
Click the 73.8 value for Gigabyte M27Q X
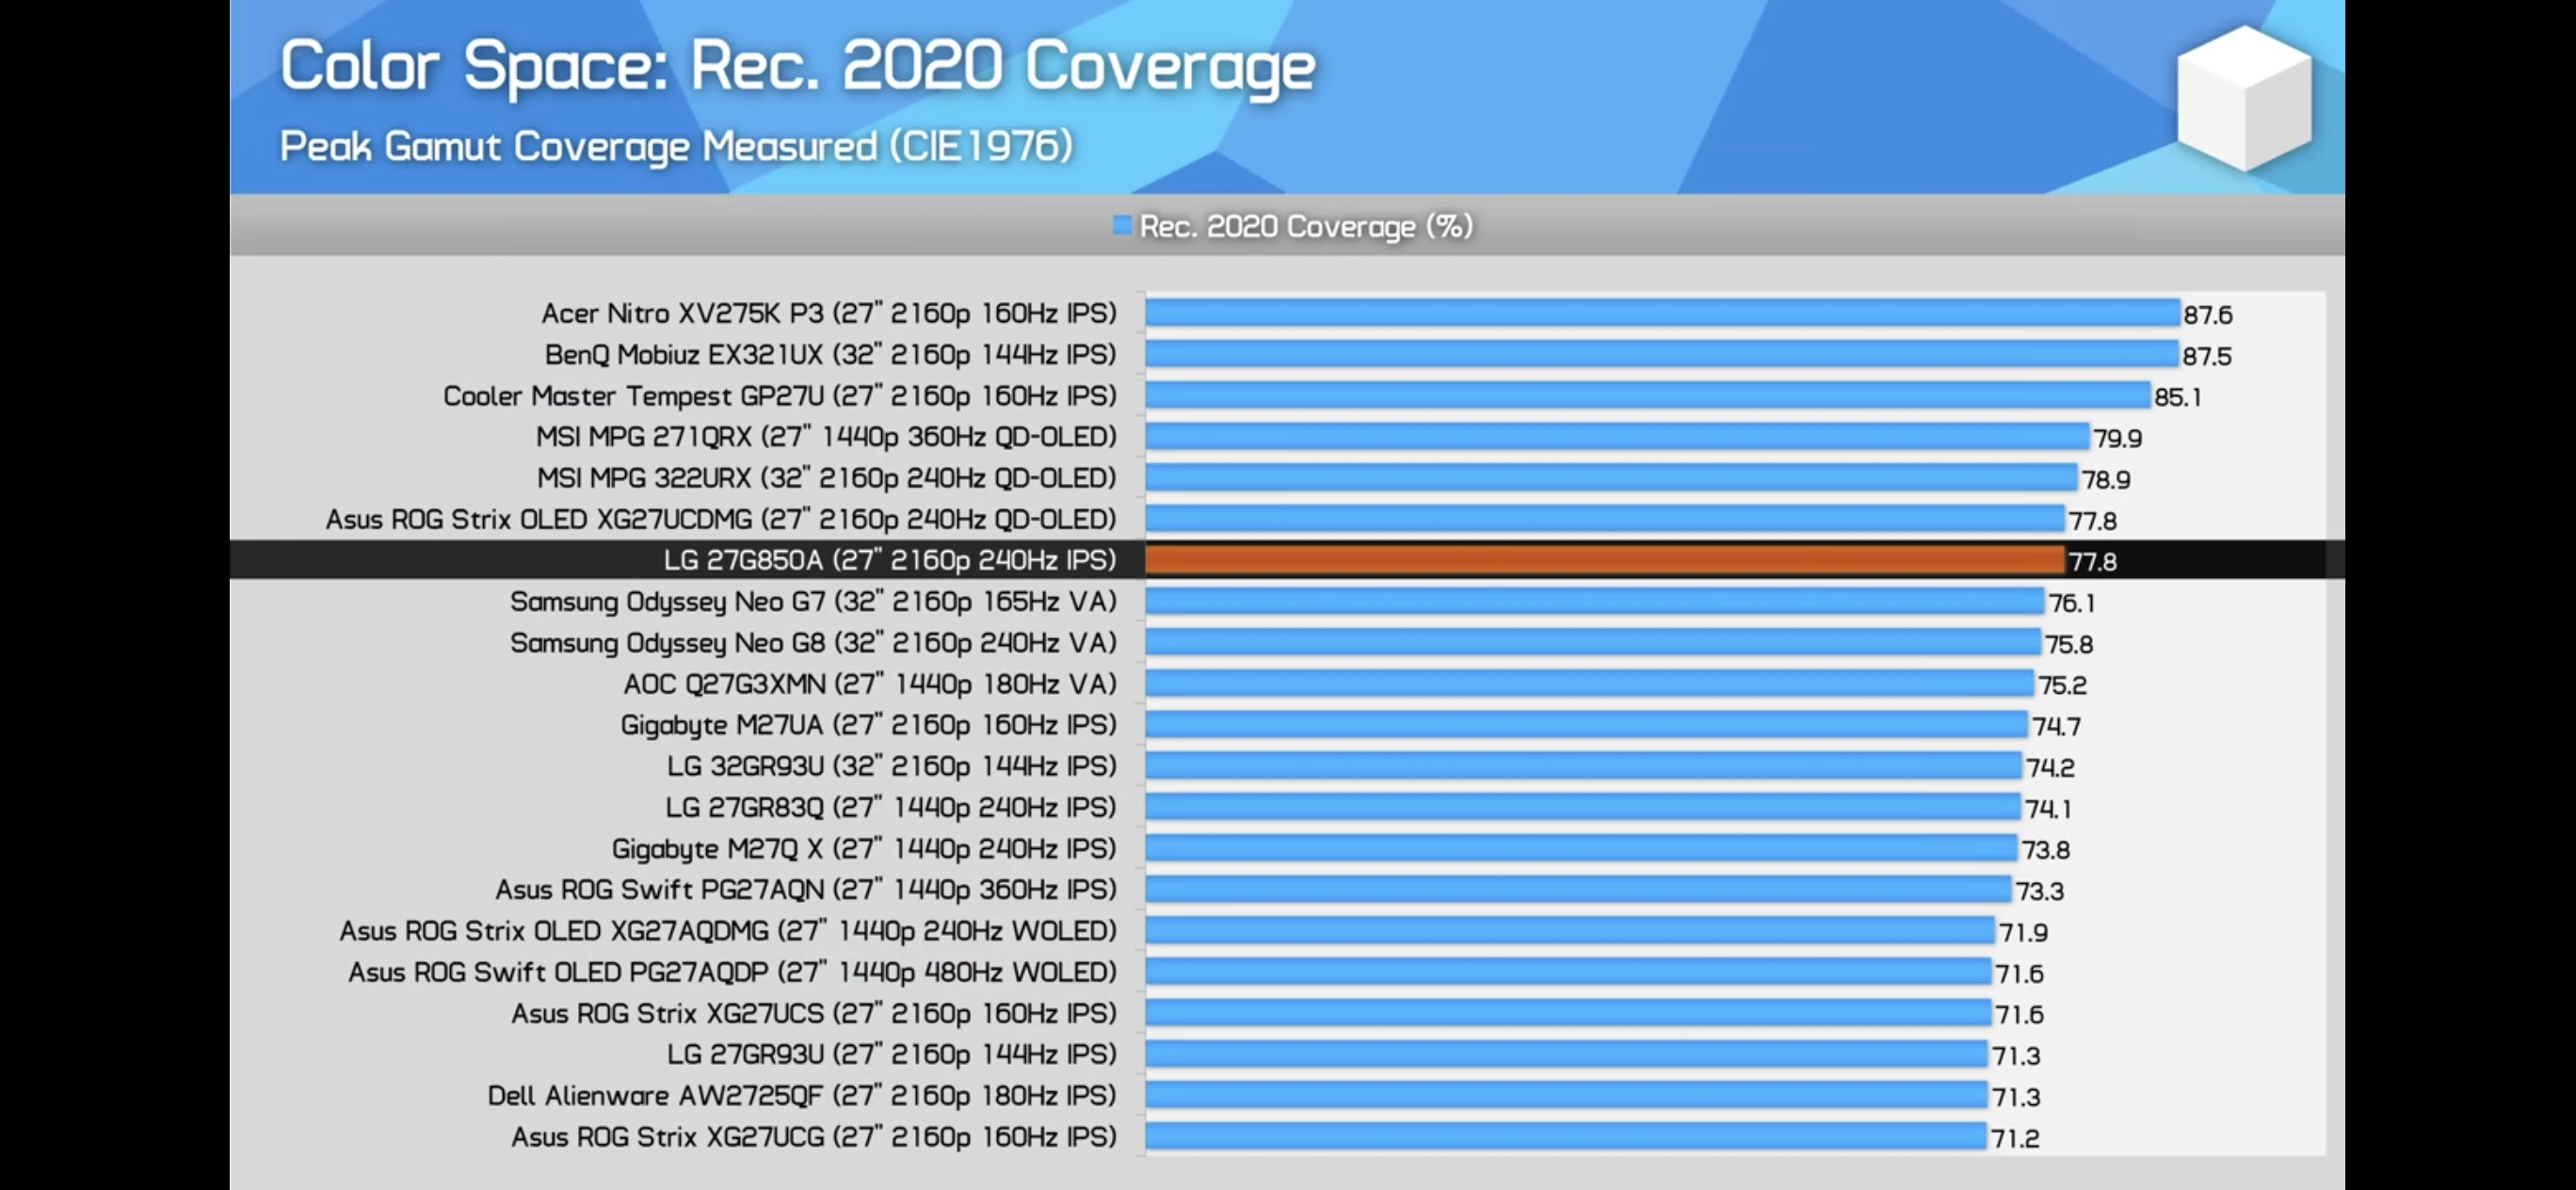(2046, 850)
